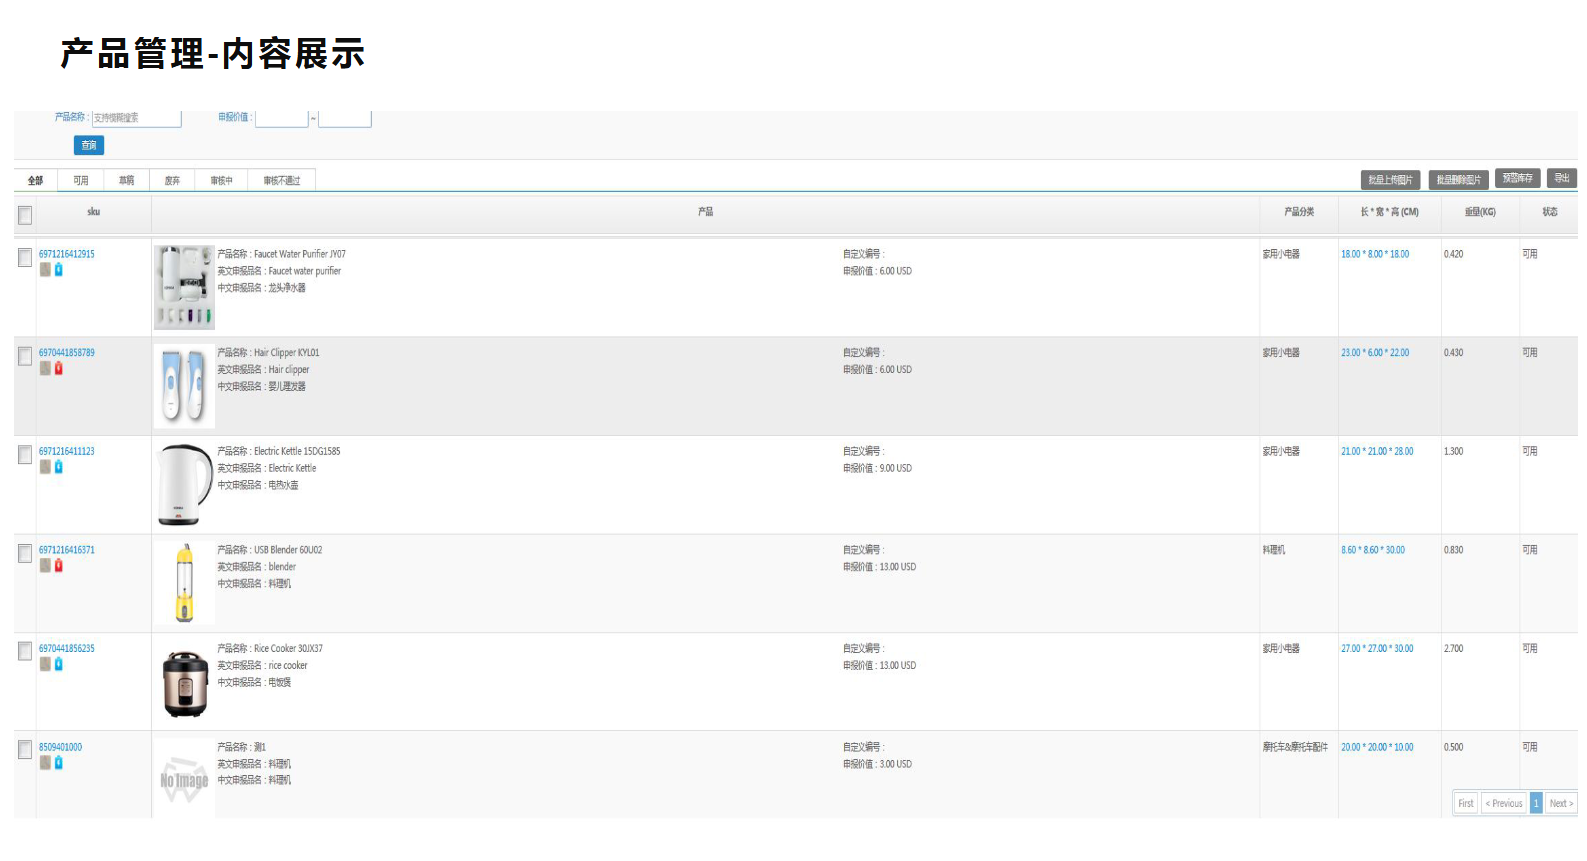Open the Hair Clipper product thumbnail
Screen dimensions: 1587x861
coord(184,386)
